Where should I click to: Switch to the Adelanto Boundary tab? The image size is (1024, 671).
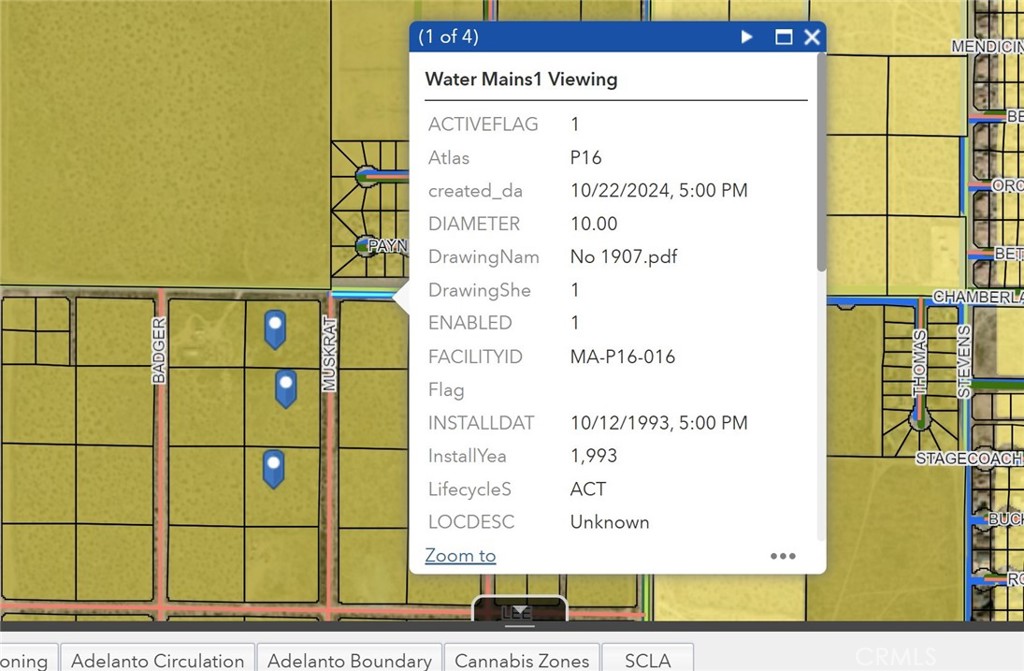(x=349, y=660)
